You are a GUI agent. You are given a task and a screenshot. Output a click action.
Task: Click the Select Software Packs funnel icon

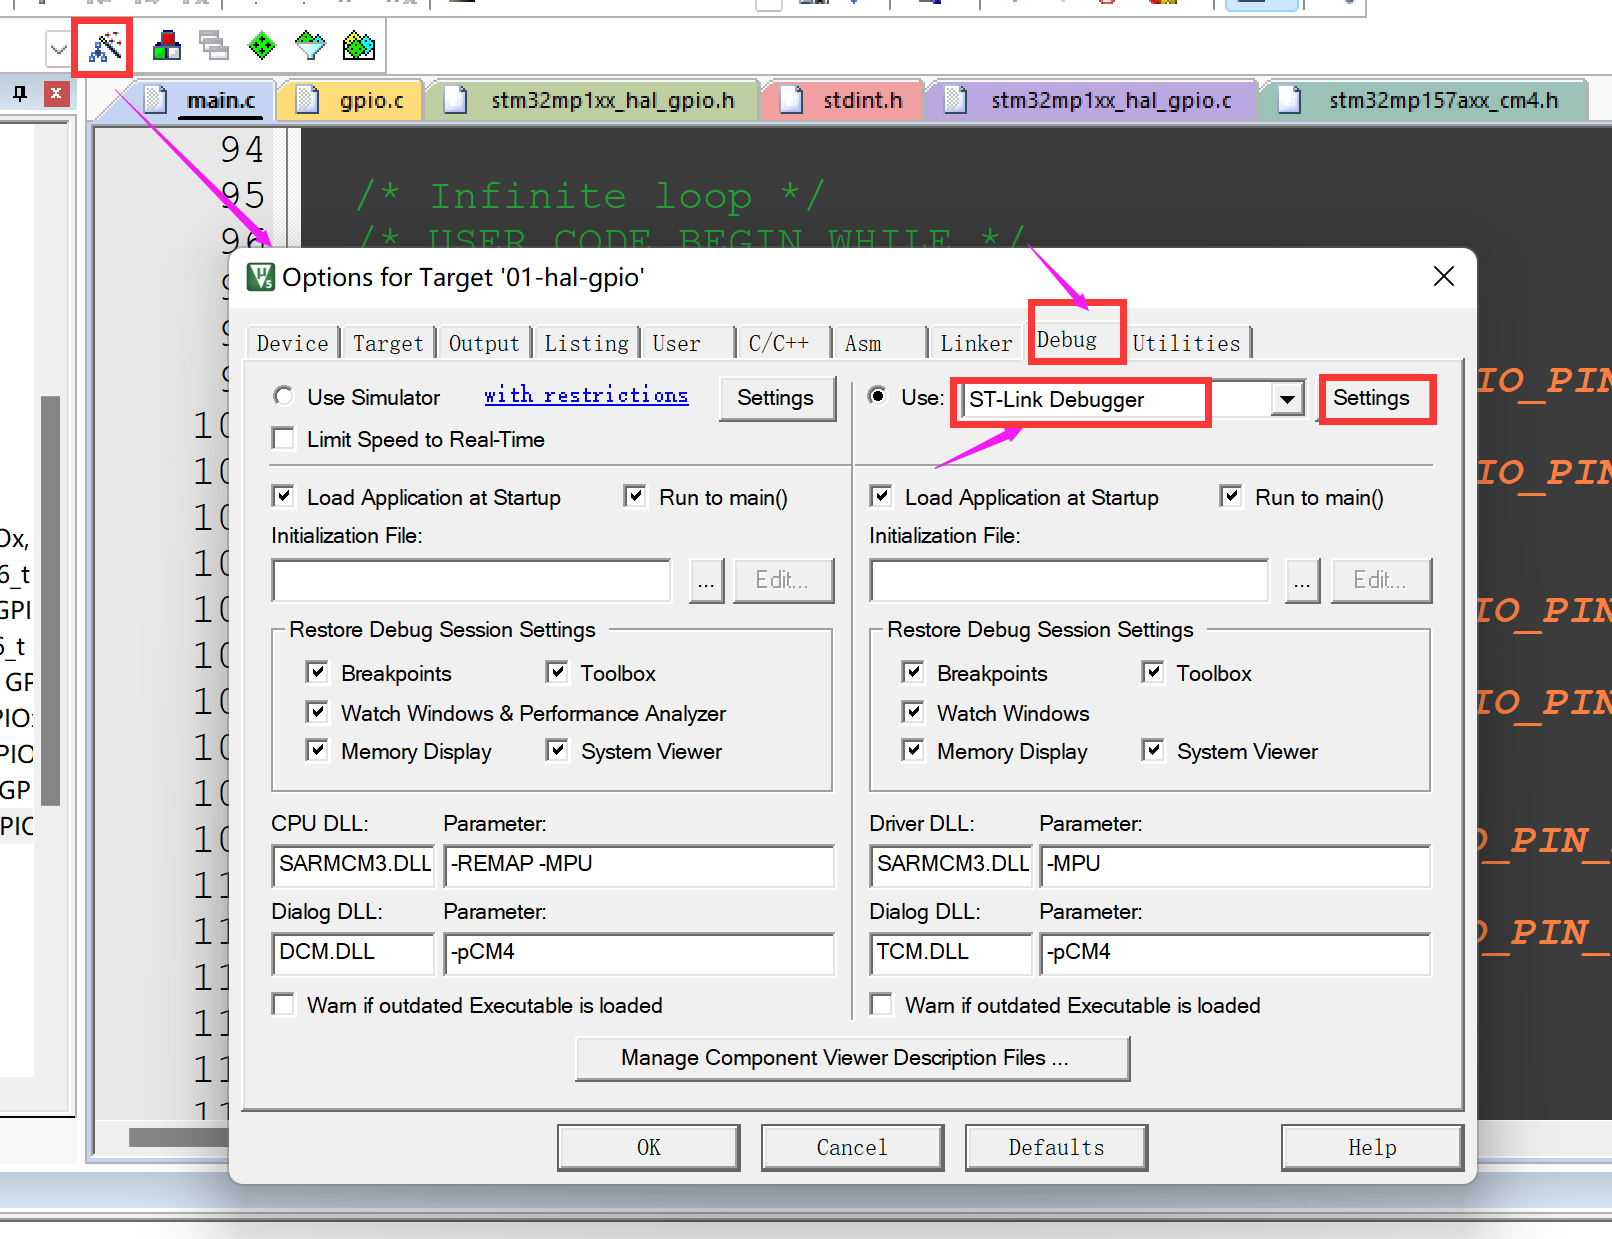310,46
